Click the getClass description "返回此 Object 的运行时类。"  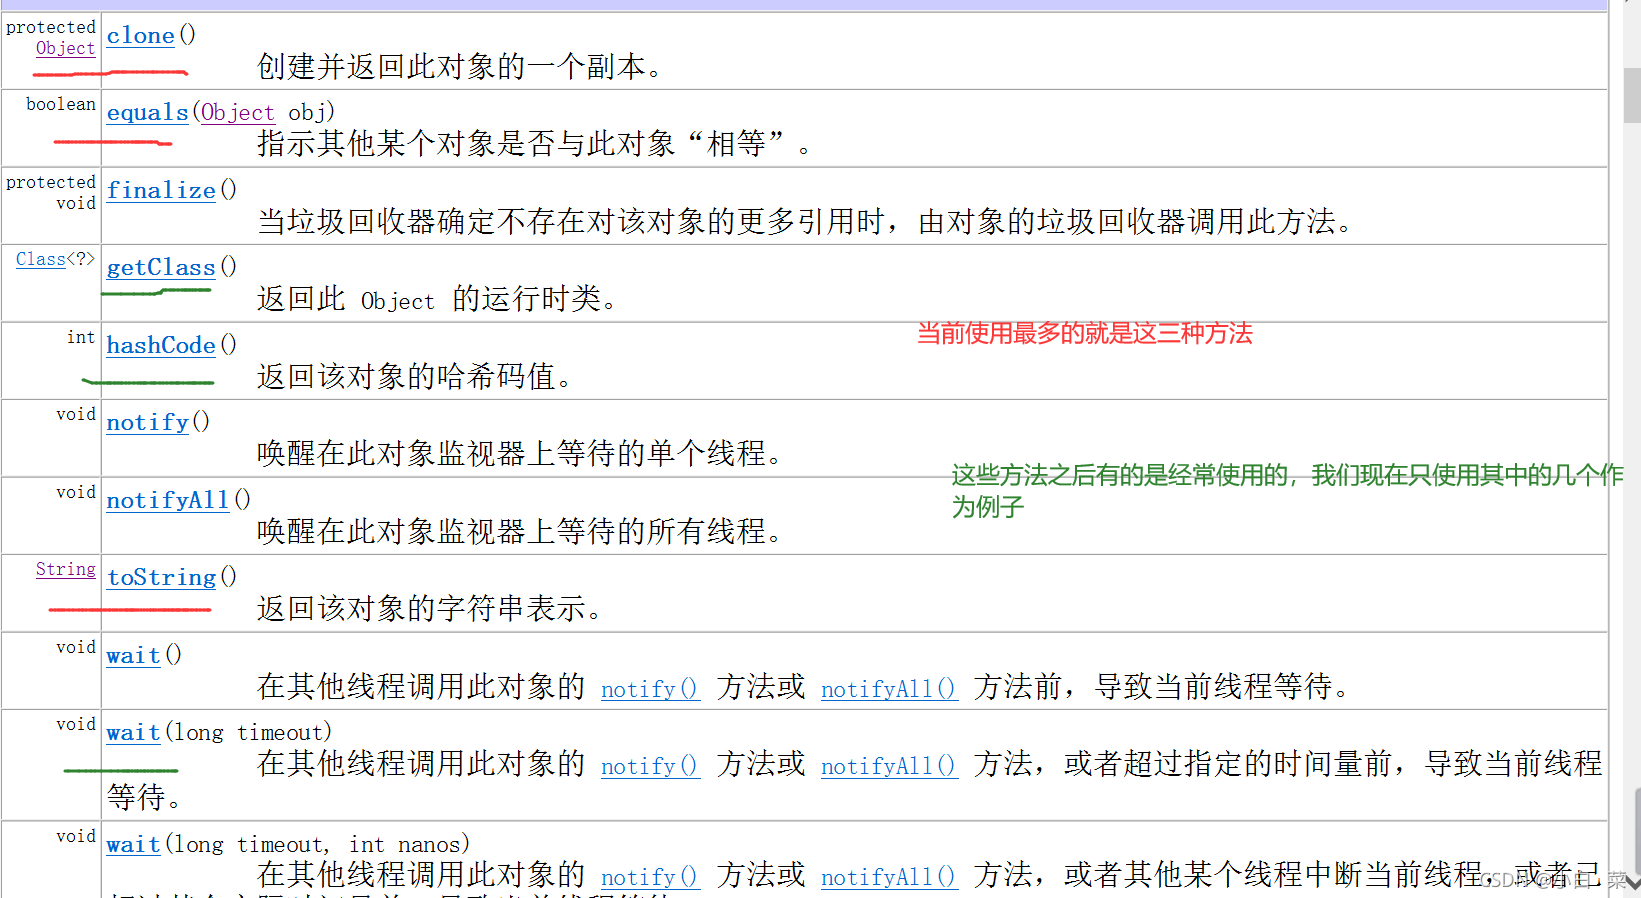[437, 299]
